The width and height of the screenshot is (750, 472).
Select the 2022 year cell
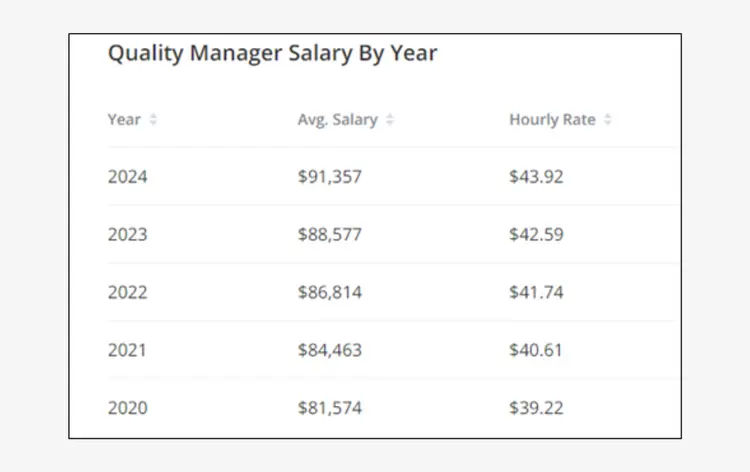(128, 292)
